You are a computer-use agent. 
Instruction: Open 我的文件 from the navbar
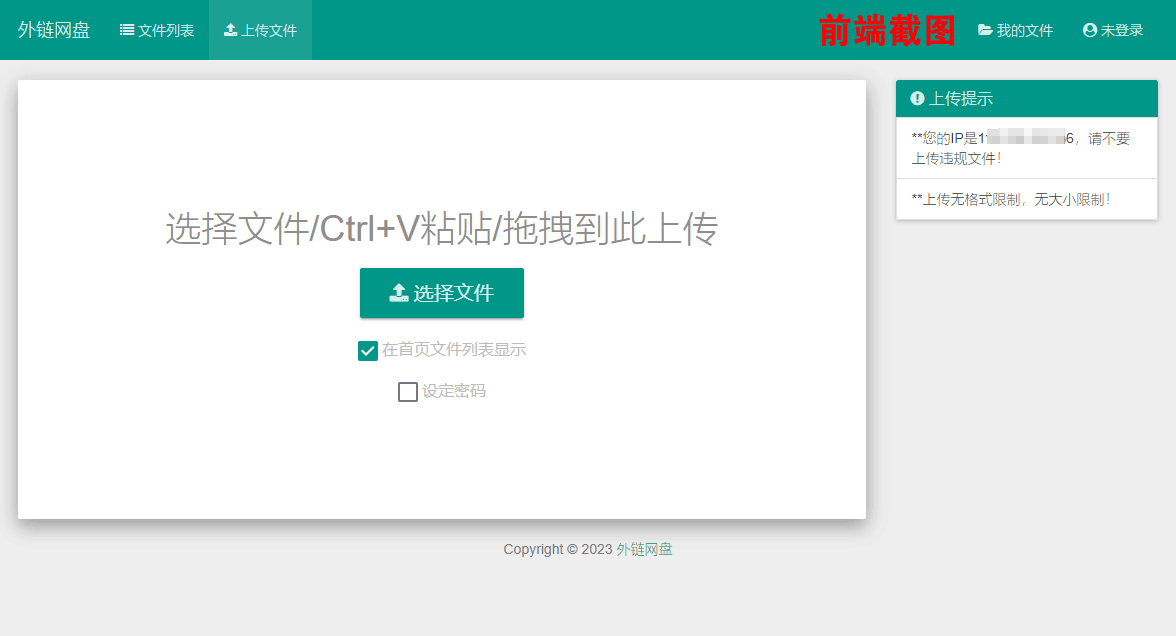pos(1016,30)
